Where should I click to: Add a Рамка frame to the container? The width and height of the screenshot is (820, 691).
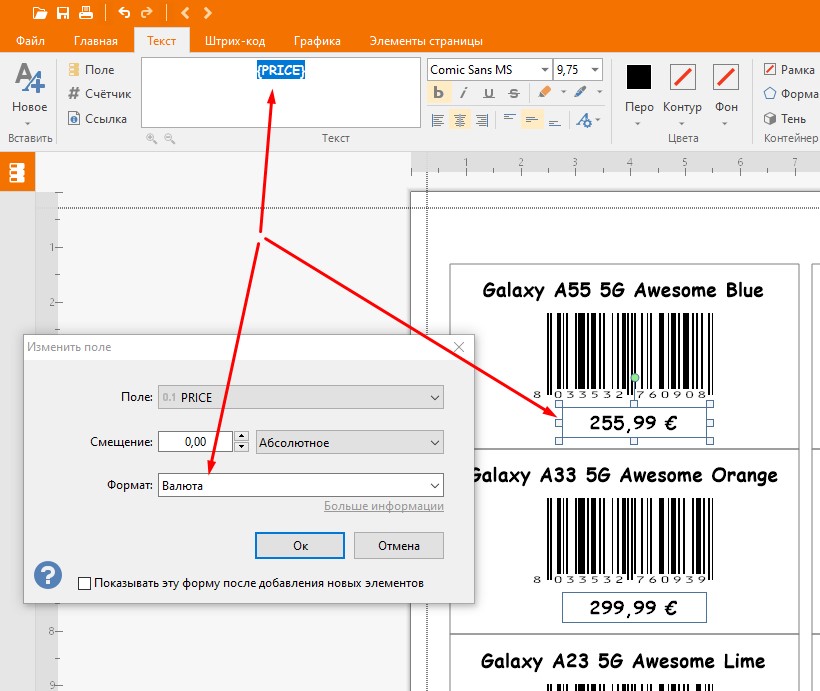coord(789,70)
